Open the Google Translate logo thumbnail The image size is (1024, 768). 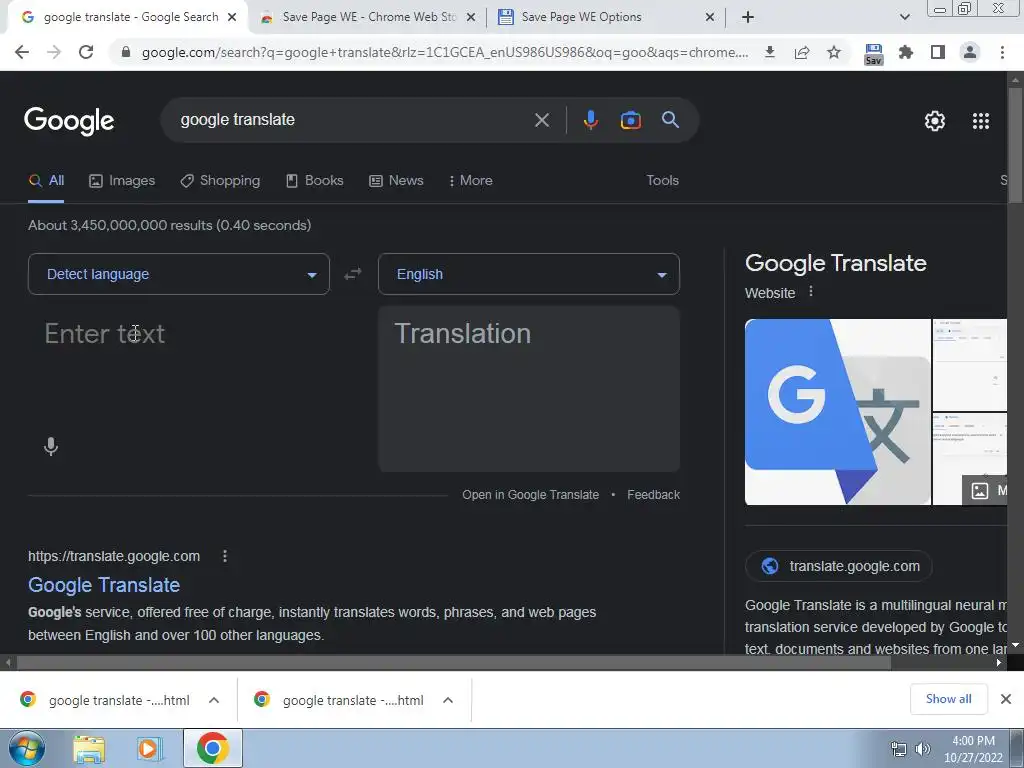pos(837,412)
